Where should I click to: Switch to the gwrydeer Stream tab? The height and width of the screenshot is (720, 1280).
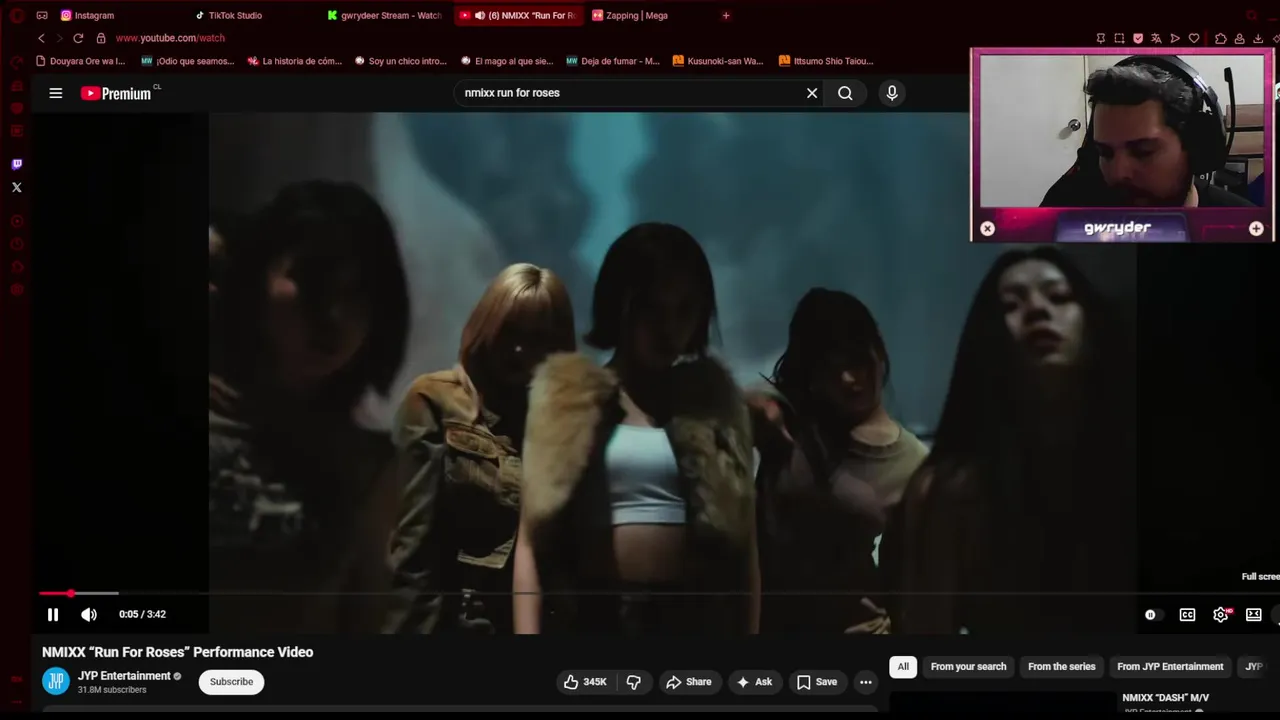(x=385, y=15)
